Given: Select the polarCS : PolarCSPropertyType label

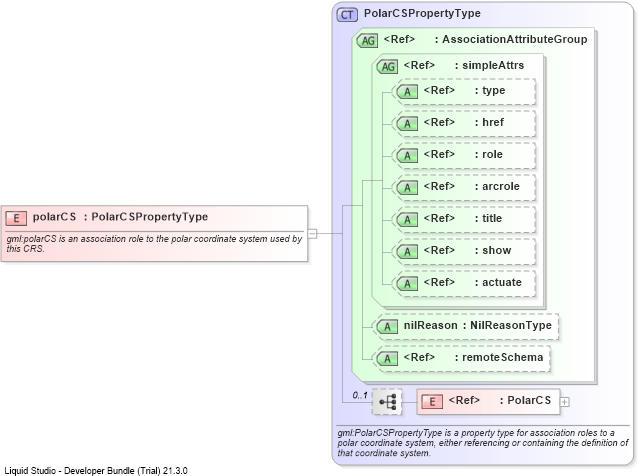Looking at the screenshot, I should tap(120, 217).
